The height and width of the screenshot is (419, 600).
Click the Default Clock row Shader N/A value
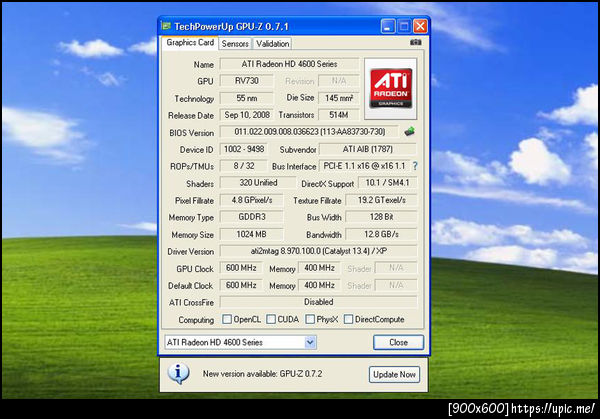pos(396,285)
